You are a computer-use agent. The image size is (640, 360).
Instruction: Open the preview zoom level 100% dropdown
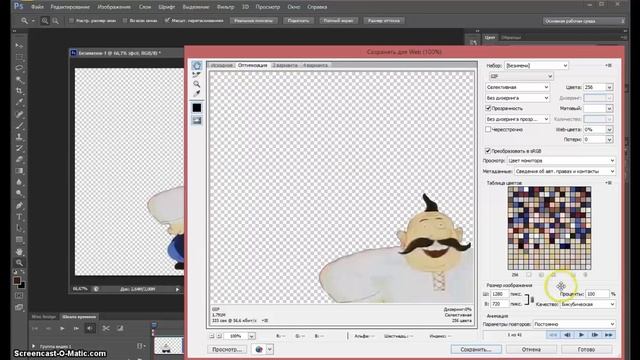pyautogui.click(x=252, y=336)
